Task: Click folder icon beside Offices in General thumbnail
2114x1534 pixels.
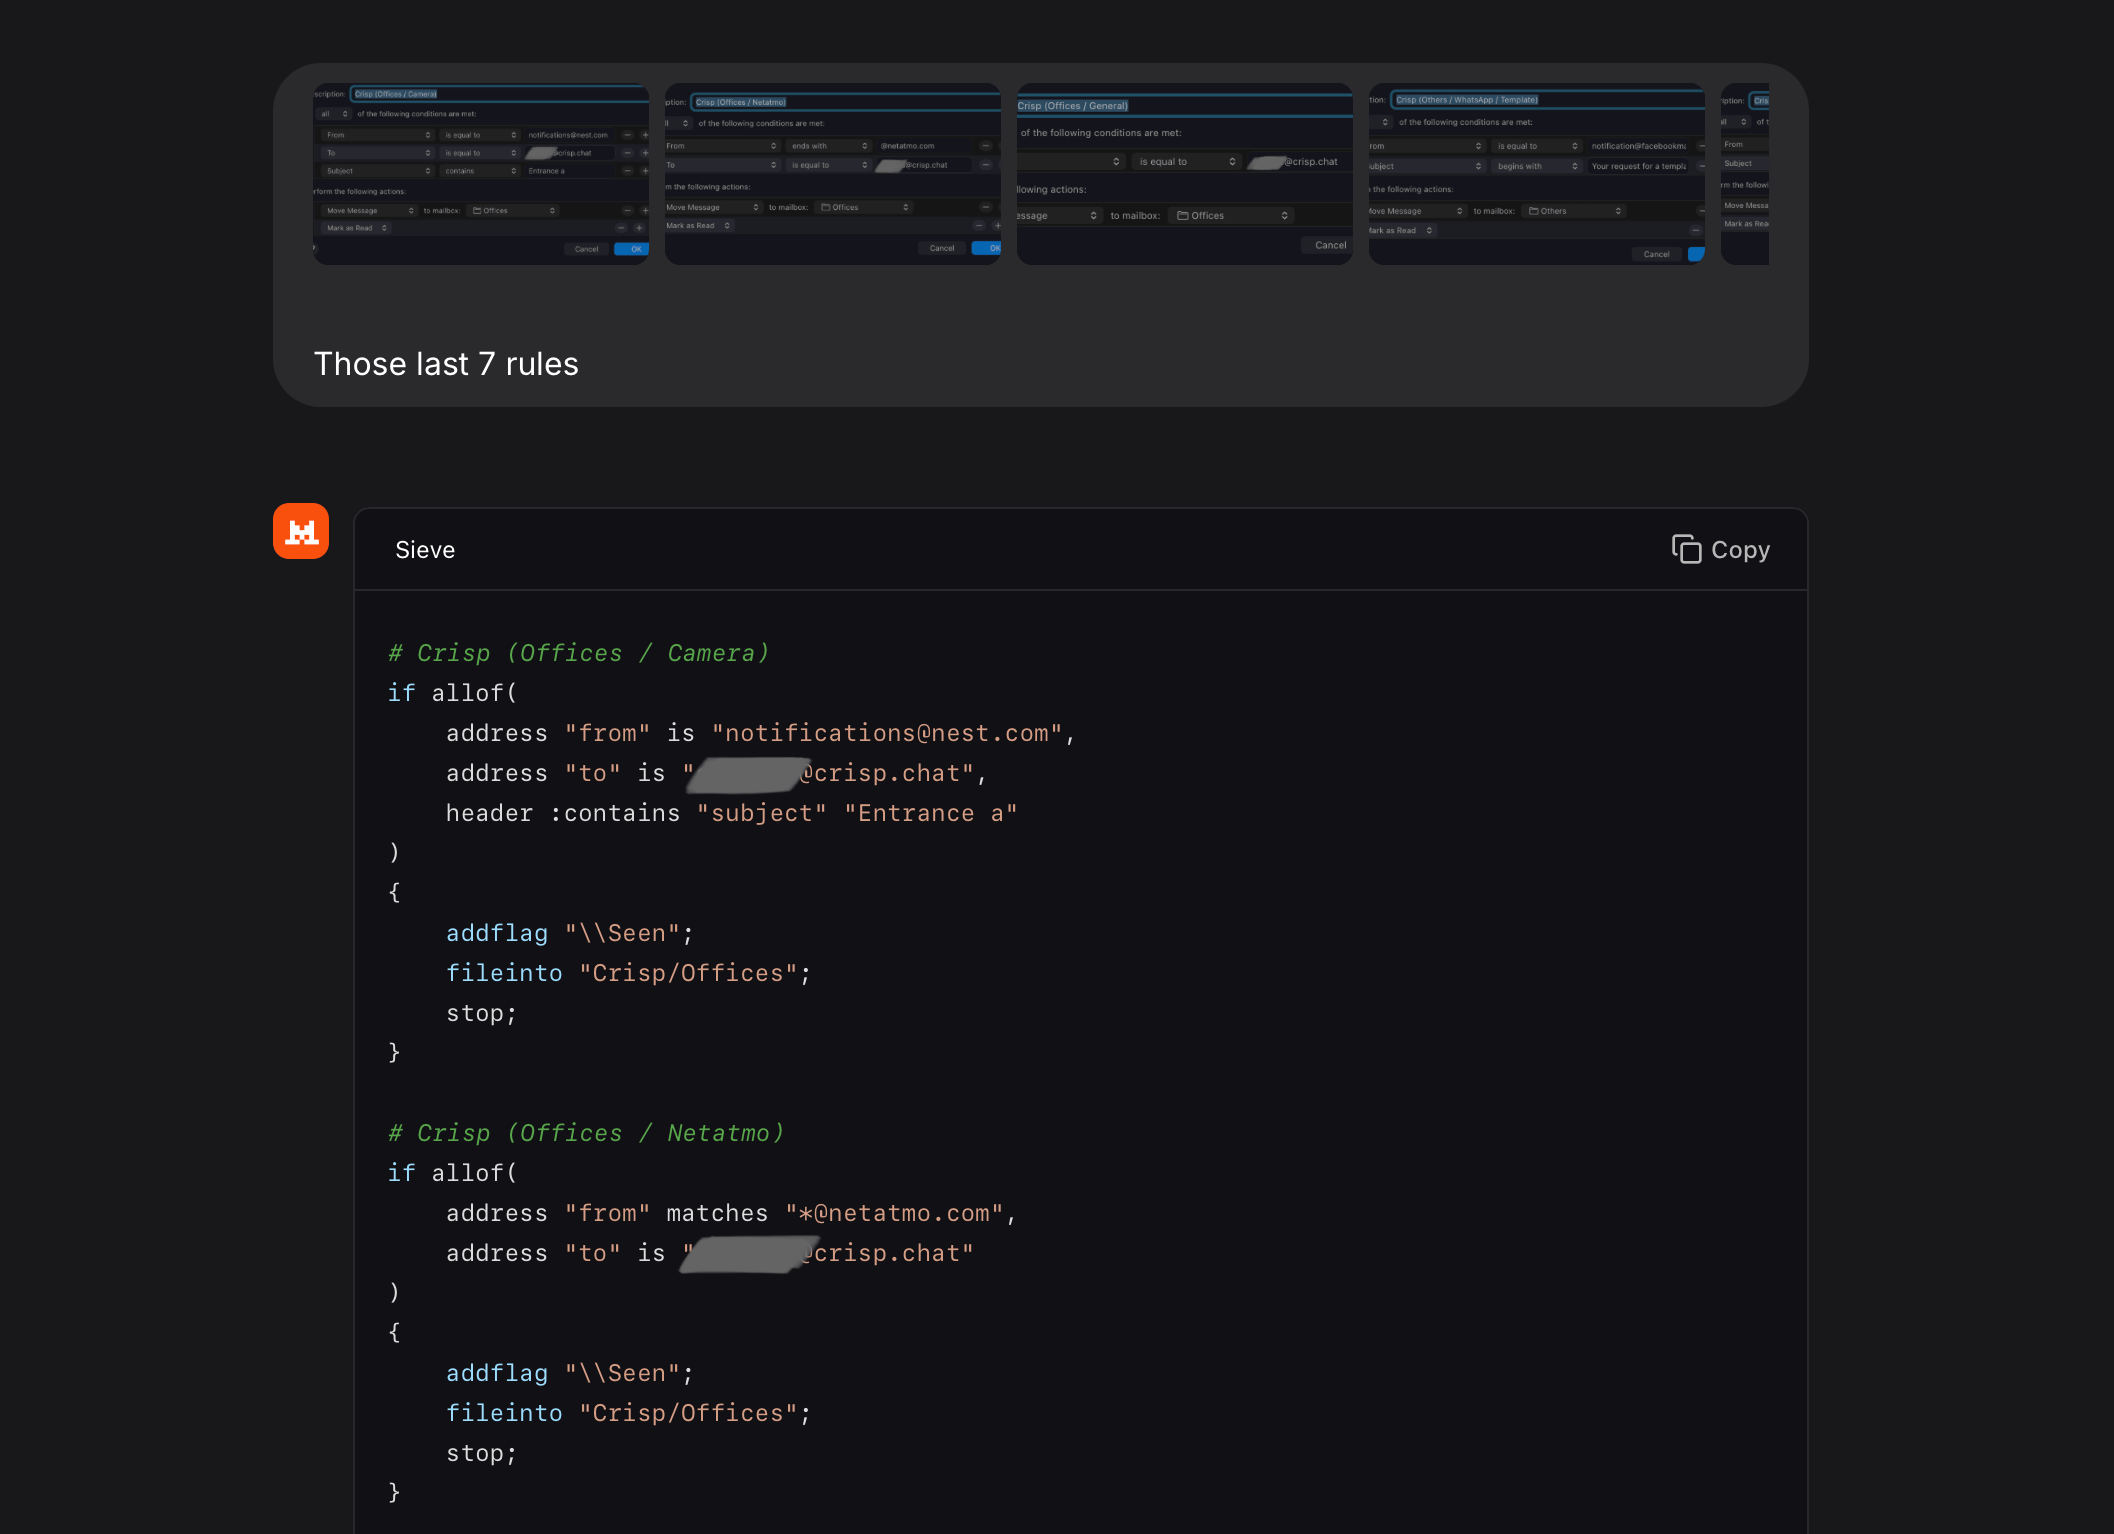Action: (1182, 216)
